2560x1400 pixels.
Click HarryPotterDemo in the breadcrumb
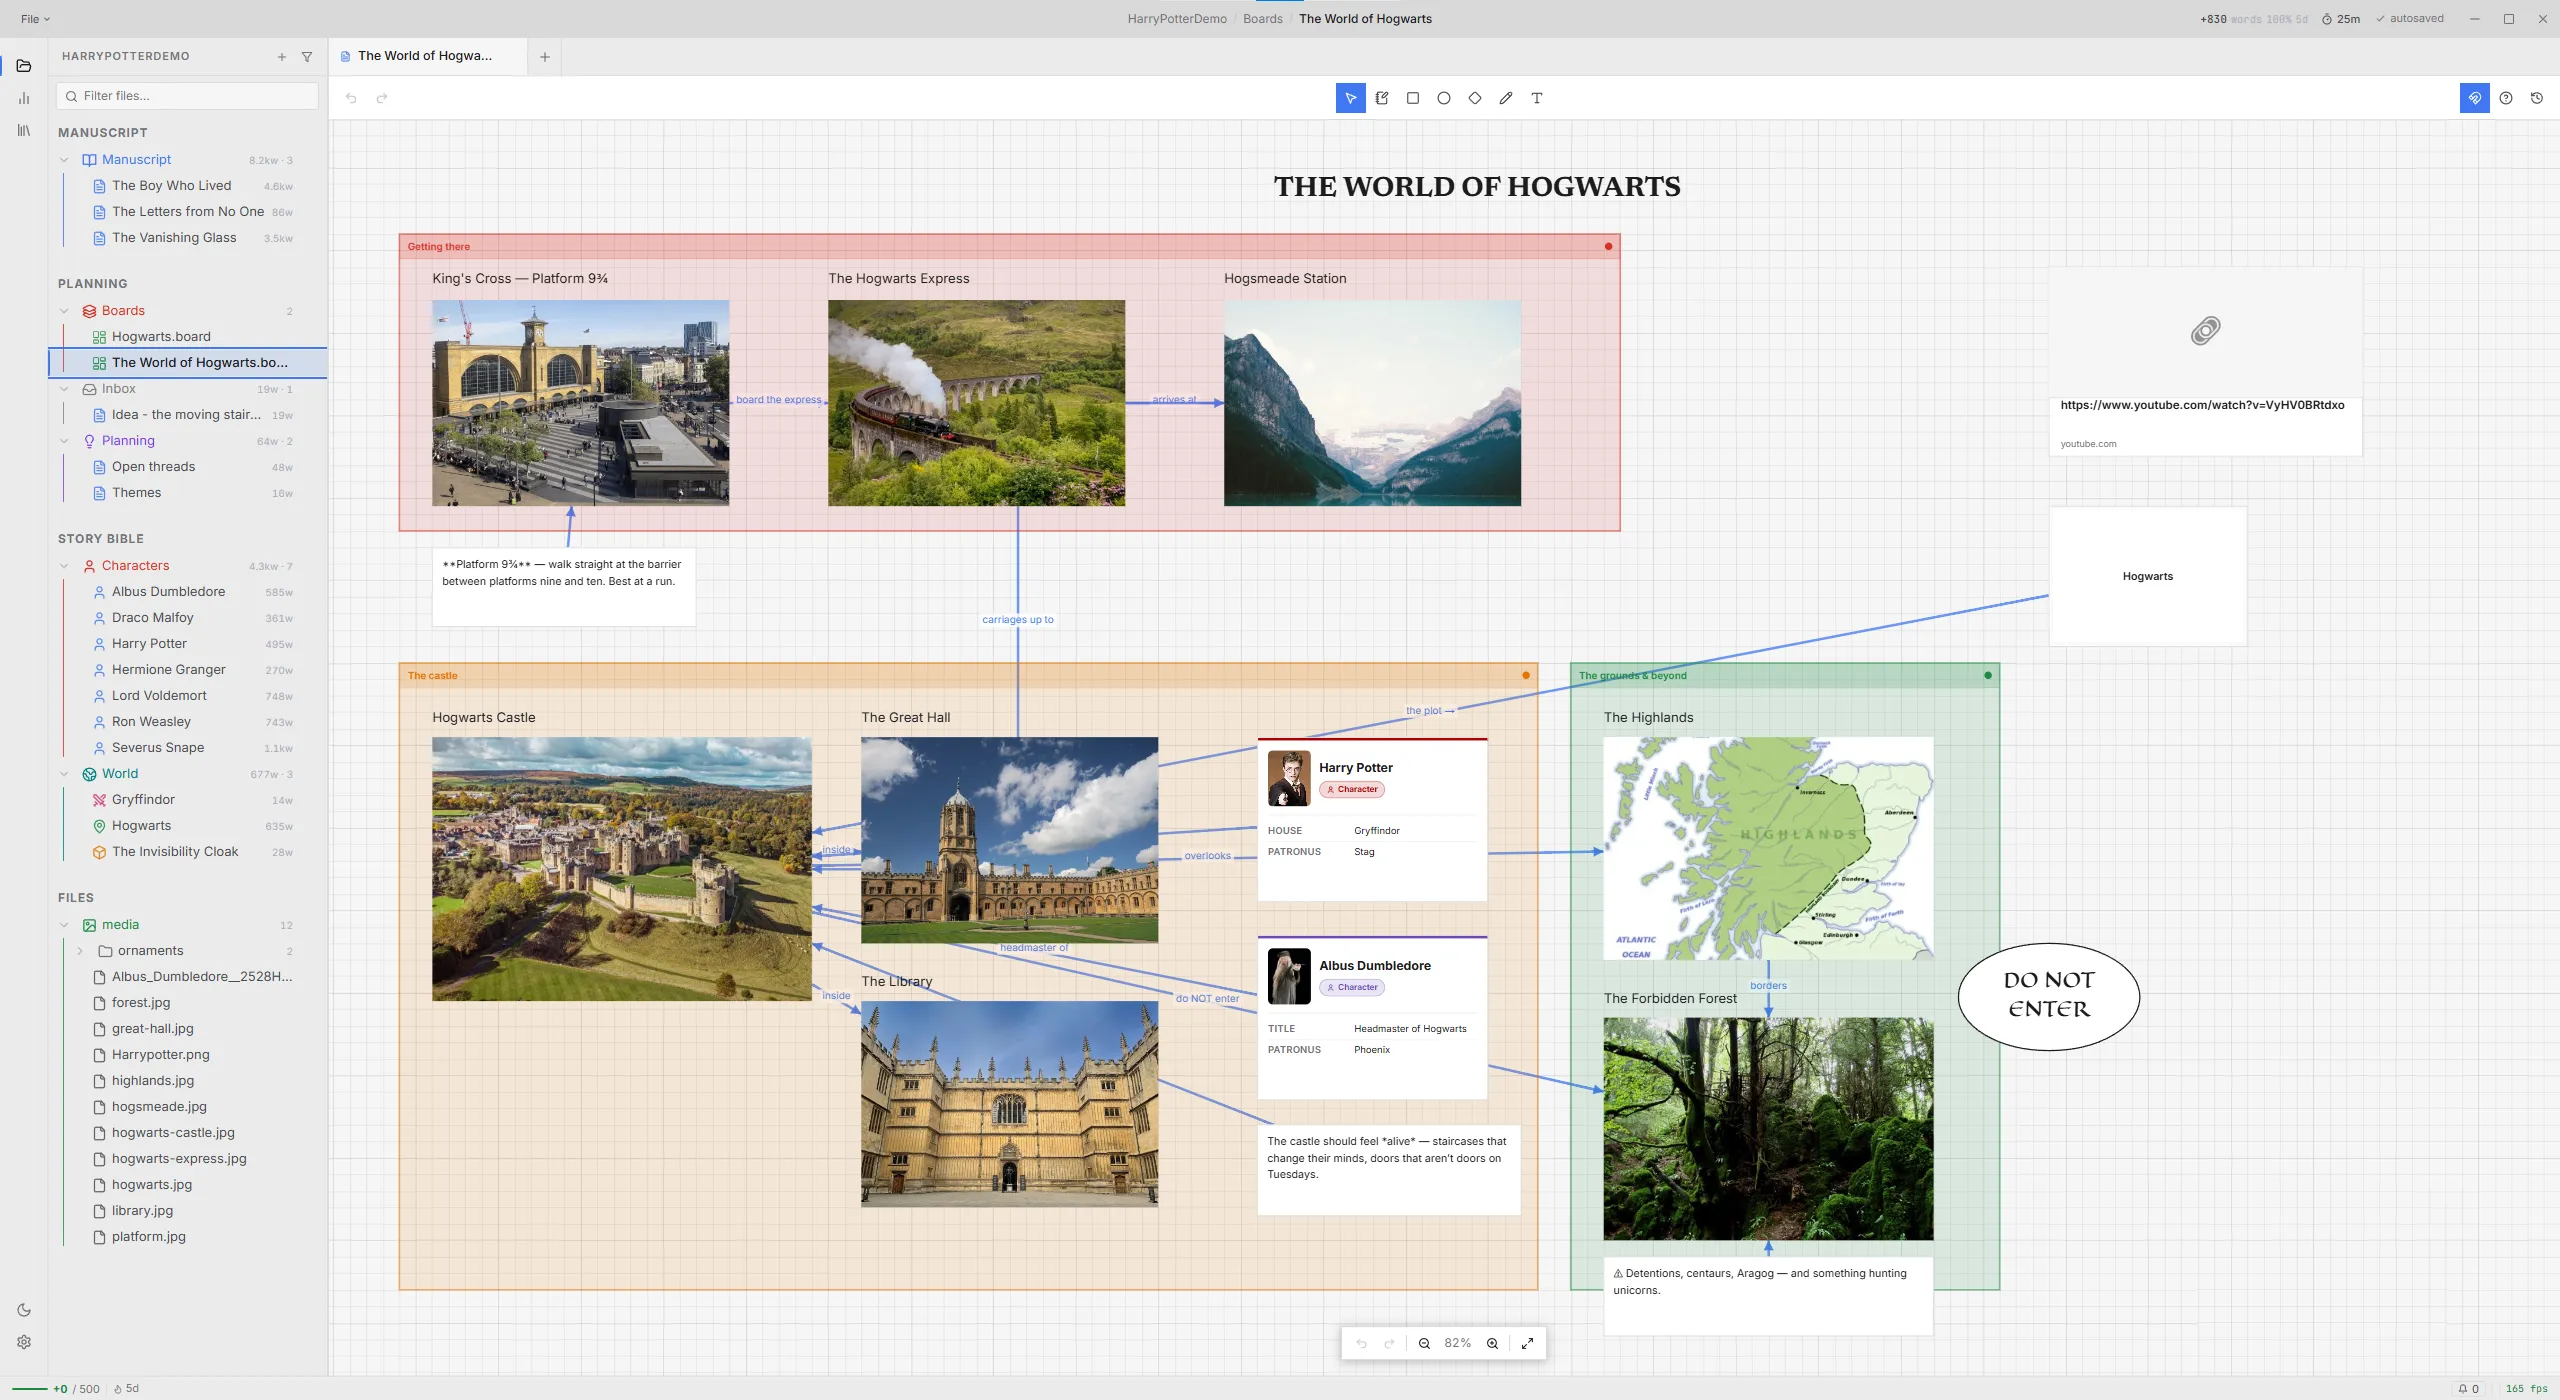click(x=1176, y=19)
